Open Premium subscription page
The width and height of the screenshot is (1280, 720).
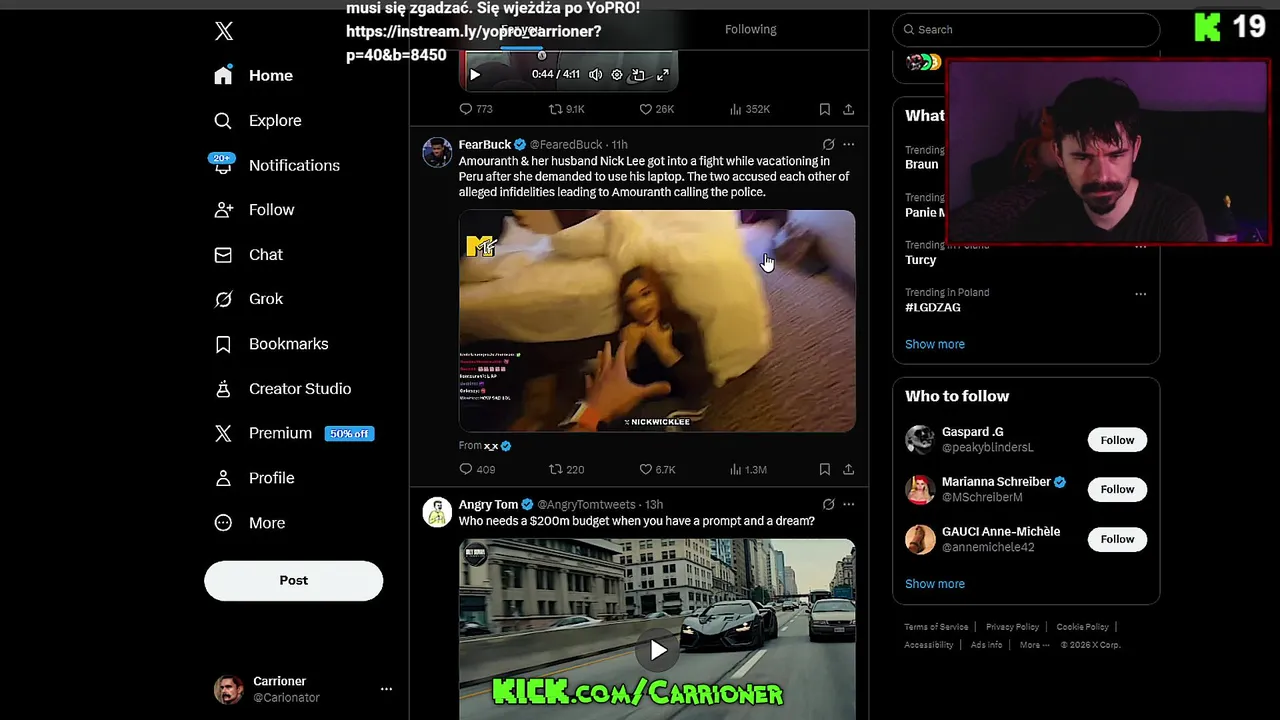pos(293,433)
